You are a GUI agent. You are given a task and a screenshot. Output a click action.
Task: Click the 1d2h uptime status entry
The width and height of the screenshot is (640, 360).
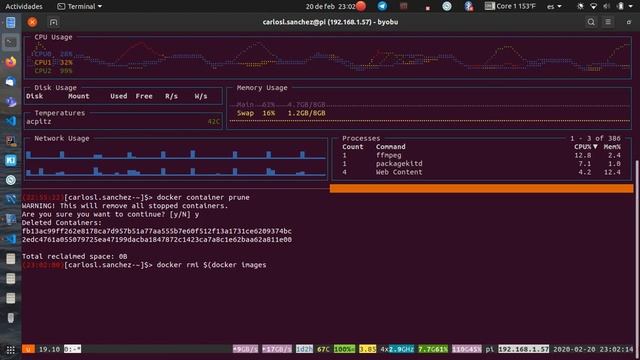pyautogui.click(x=304, y=349)
